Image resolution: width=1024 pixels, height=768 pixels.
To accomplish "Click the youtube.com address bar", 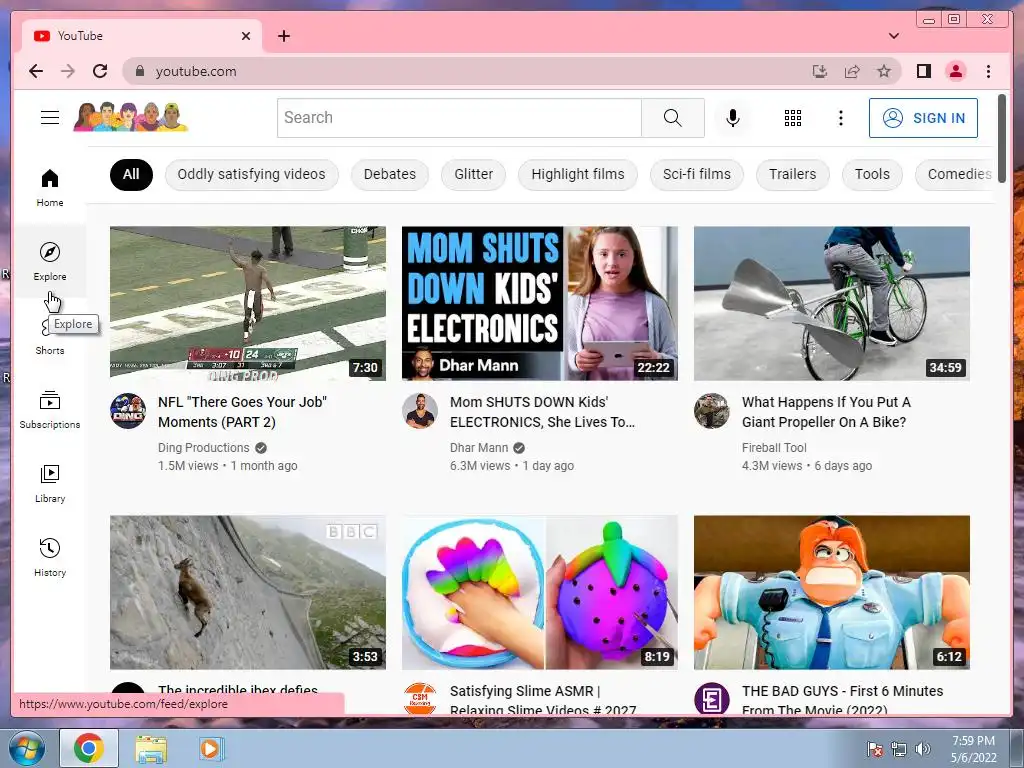I will point(470,71).
